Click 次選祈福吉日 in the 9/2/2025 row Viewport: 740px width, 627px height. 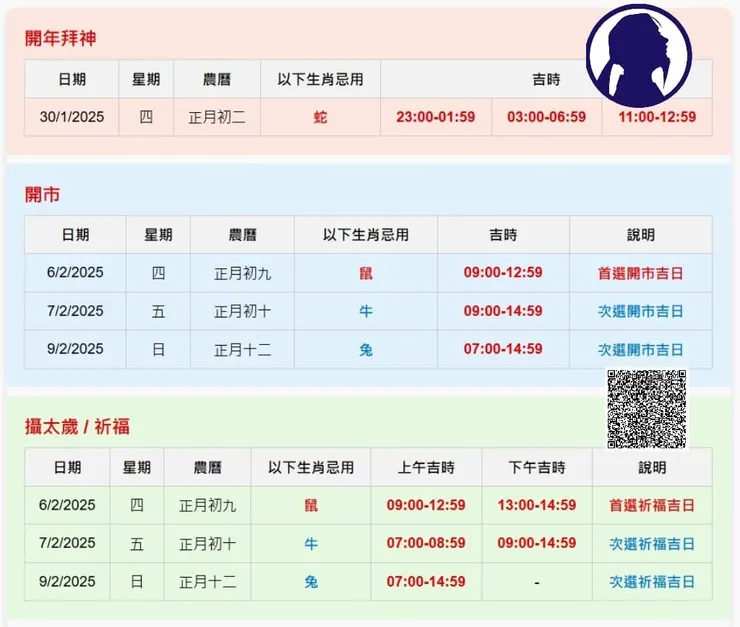pos(652,582)
